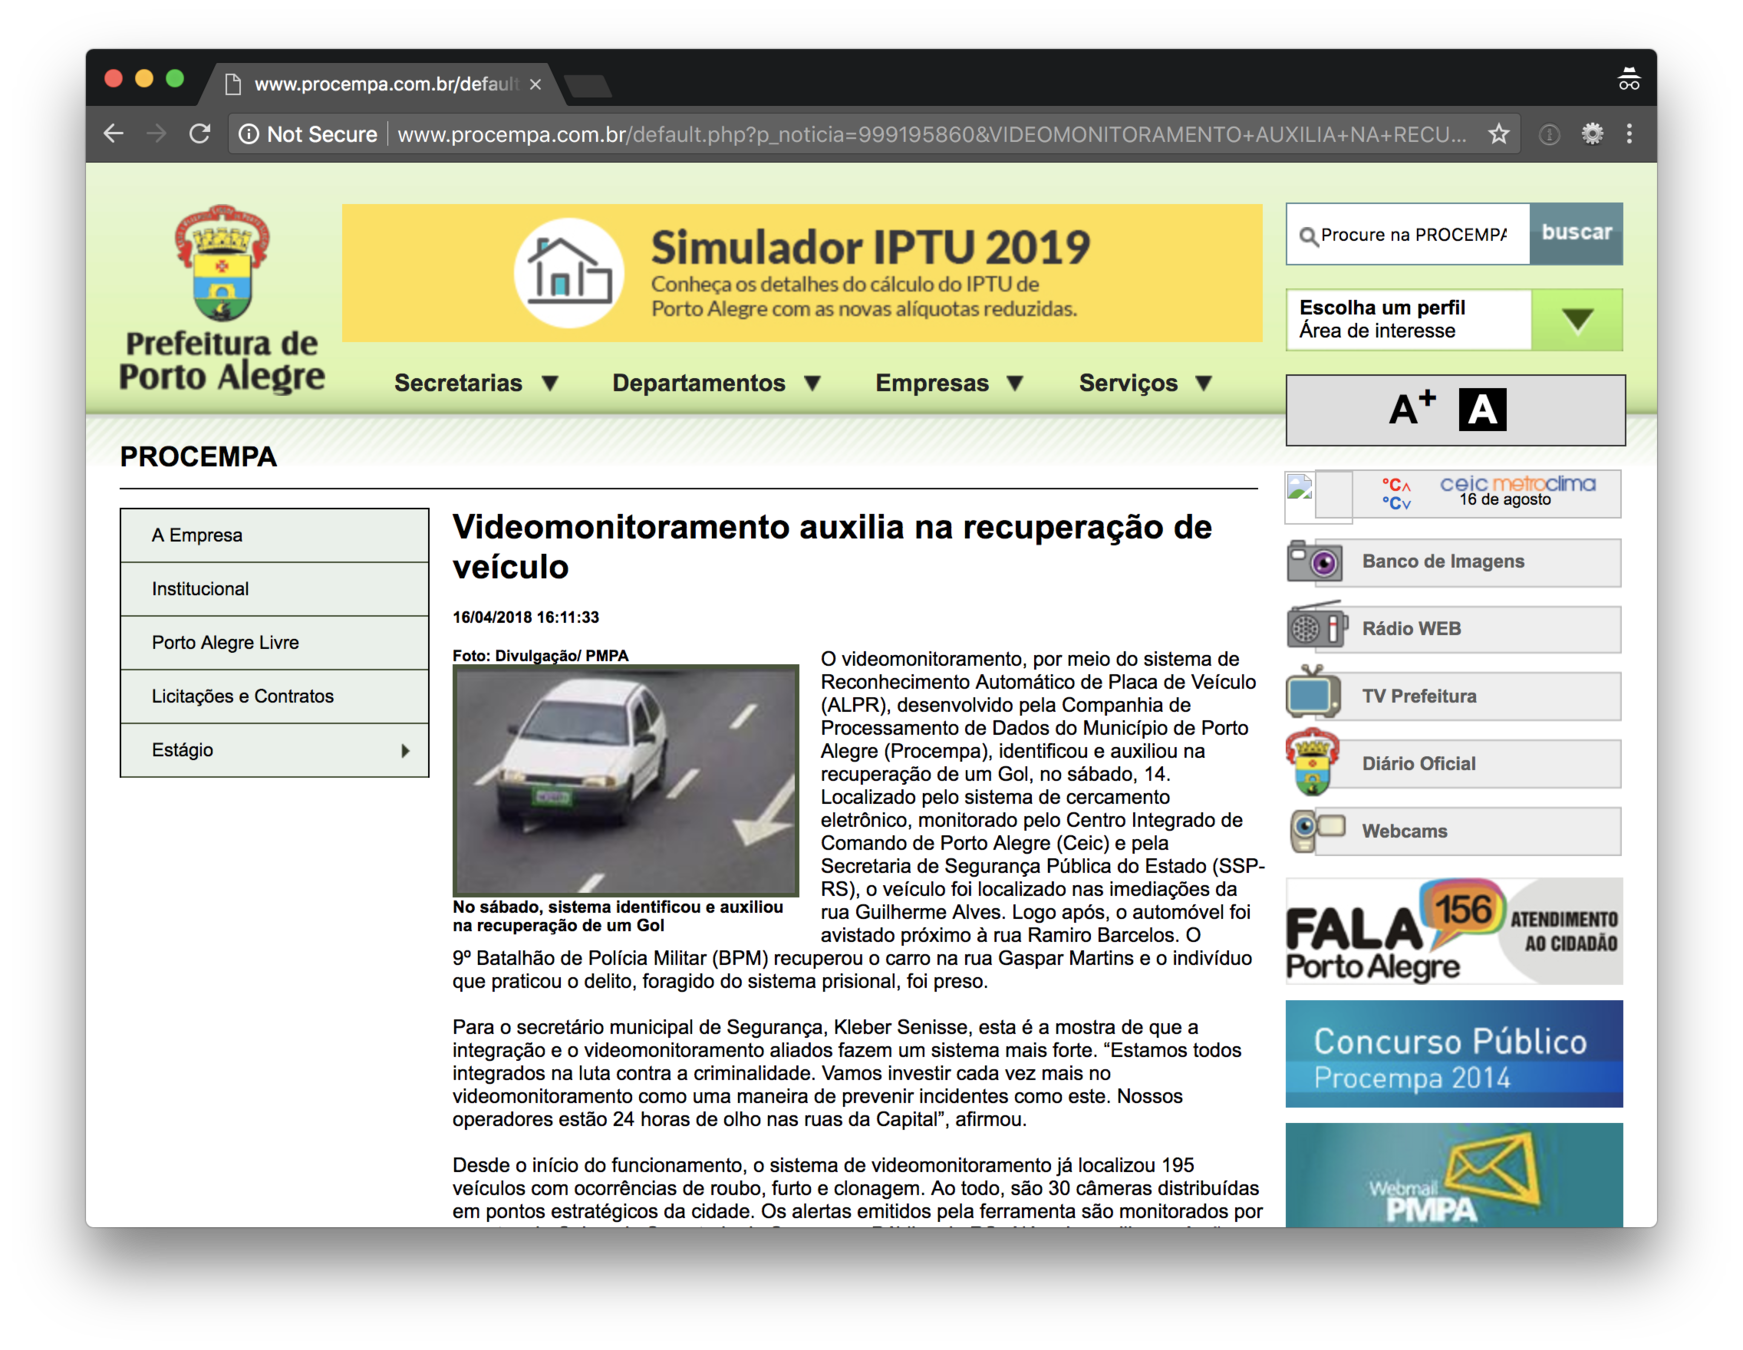Click the magnifier icon in the search box
Viewport: 1743px width, 1350px height.
coord(1307,236)
